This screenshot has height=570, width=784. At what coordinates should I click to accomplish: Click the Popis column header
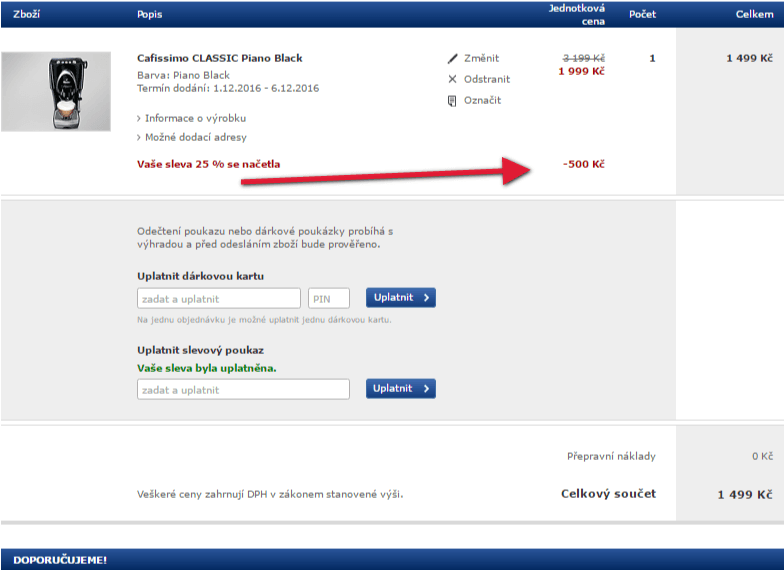(x=150, y=14)
